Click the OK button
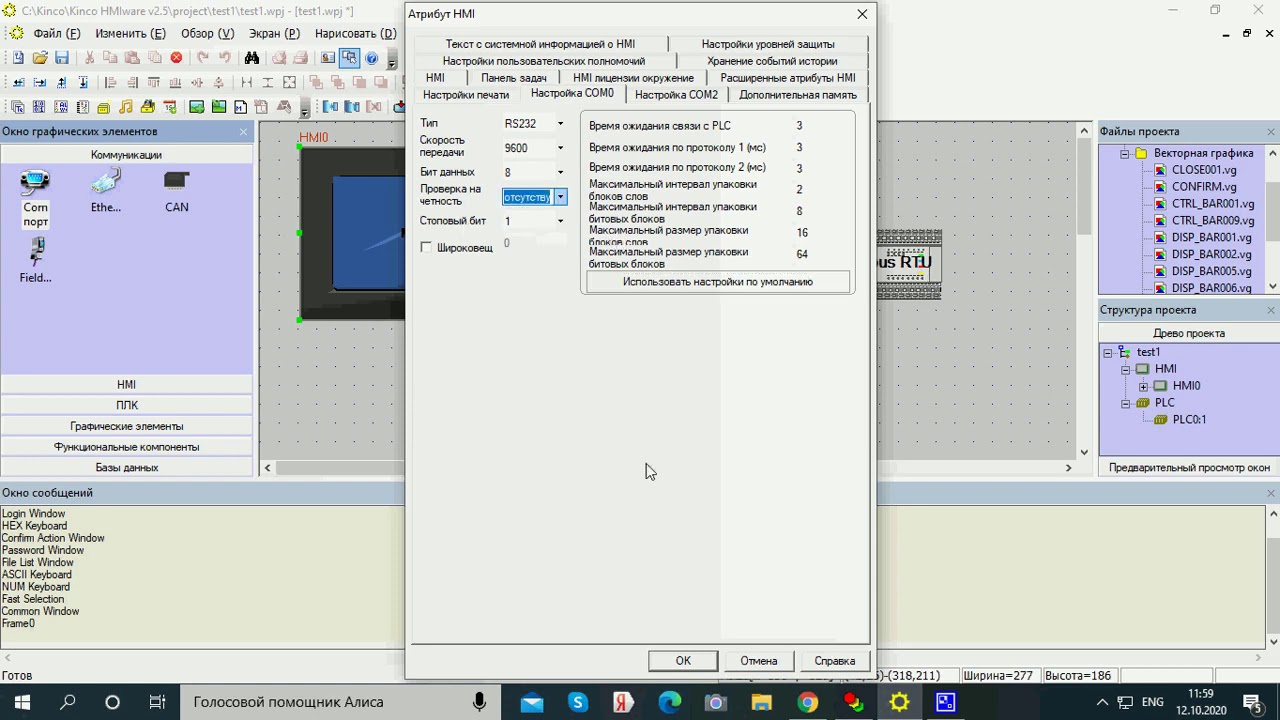 coord(683,661)
